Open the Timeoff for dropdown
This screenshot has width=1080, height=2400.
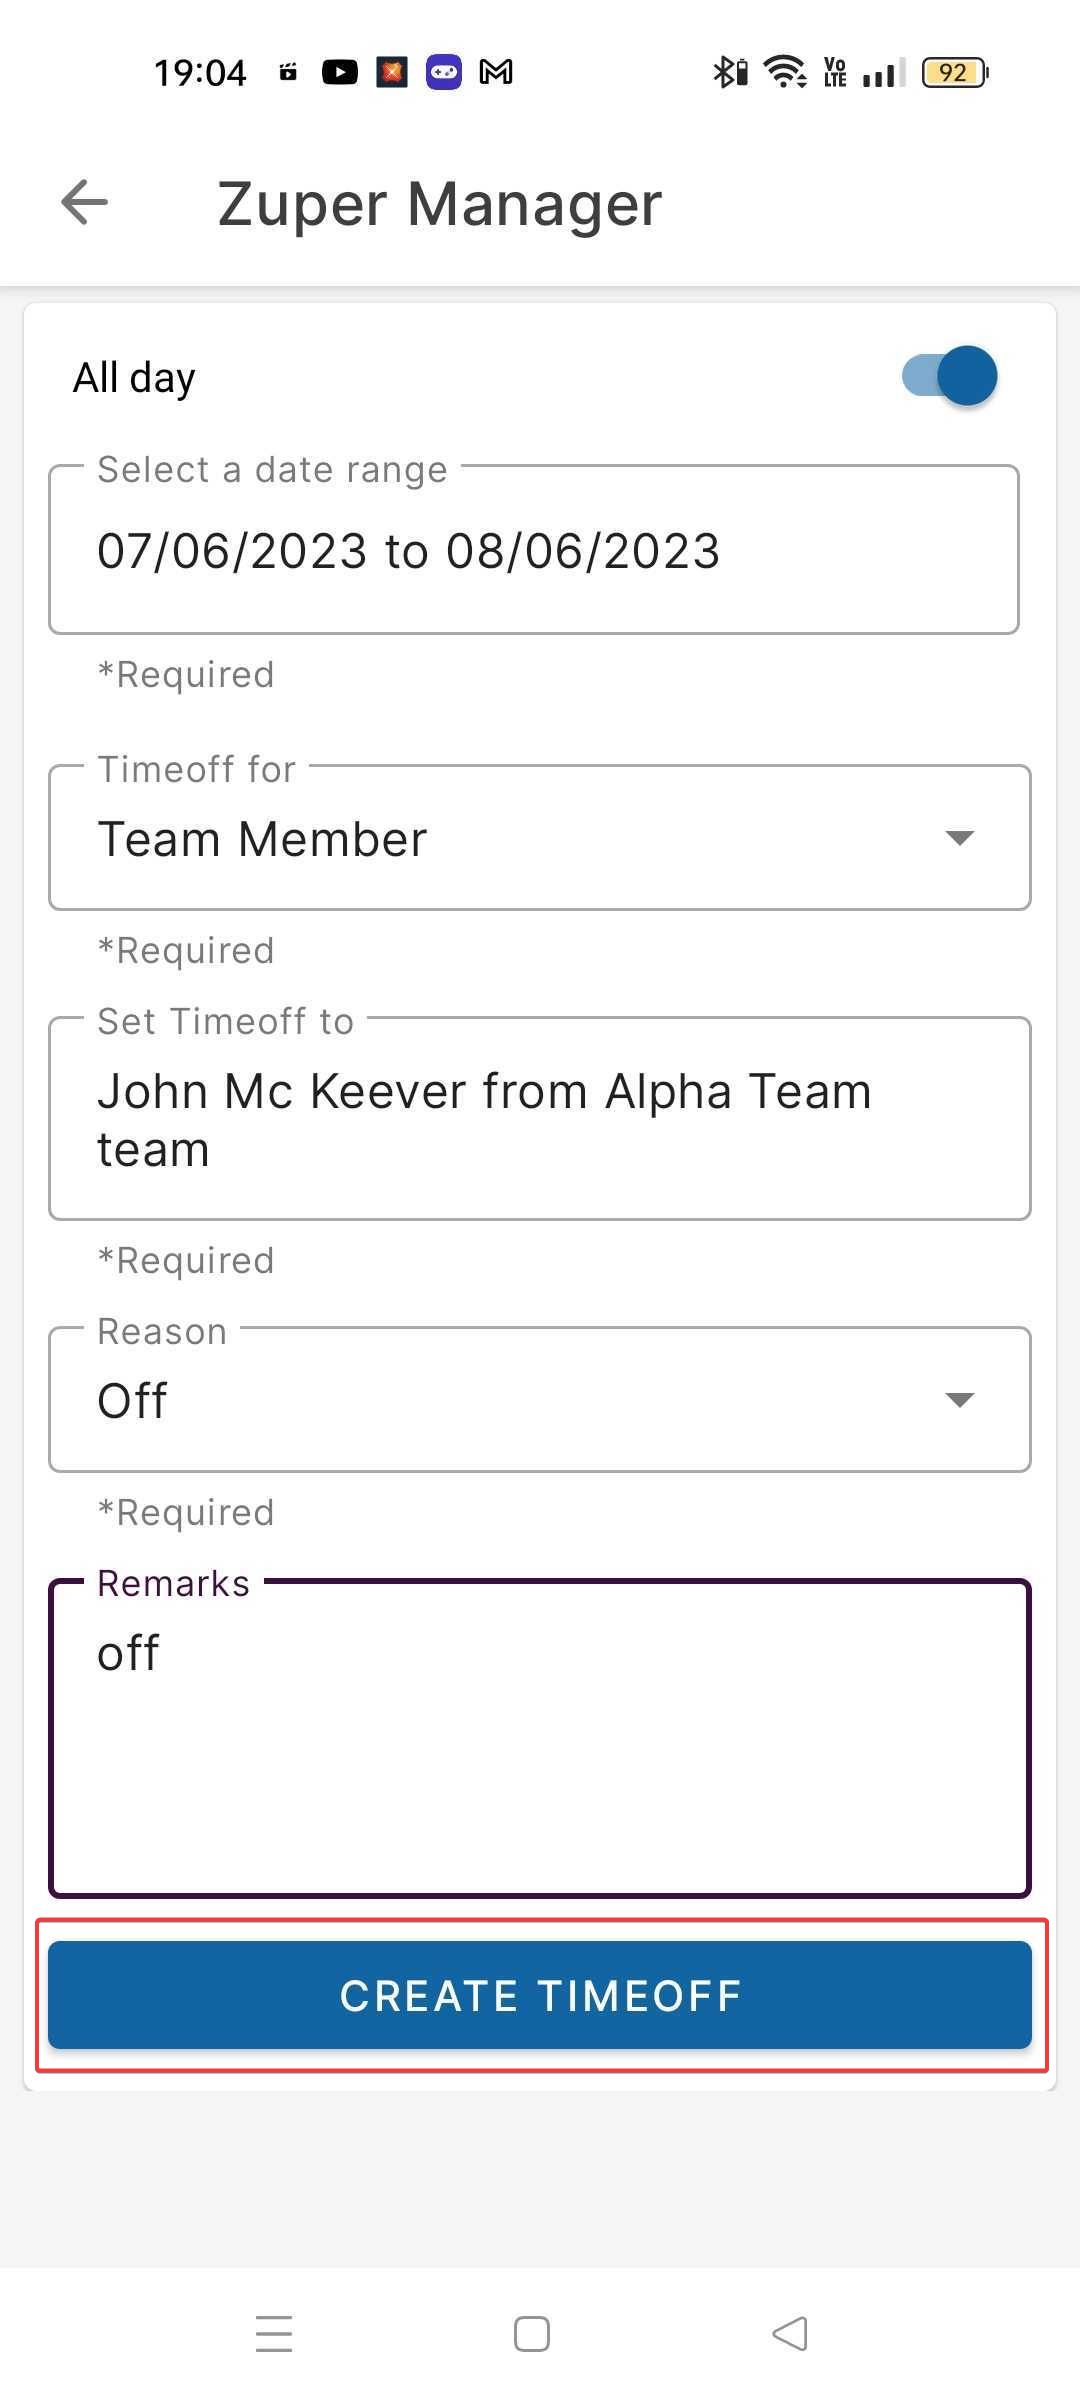539,838
